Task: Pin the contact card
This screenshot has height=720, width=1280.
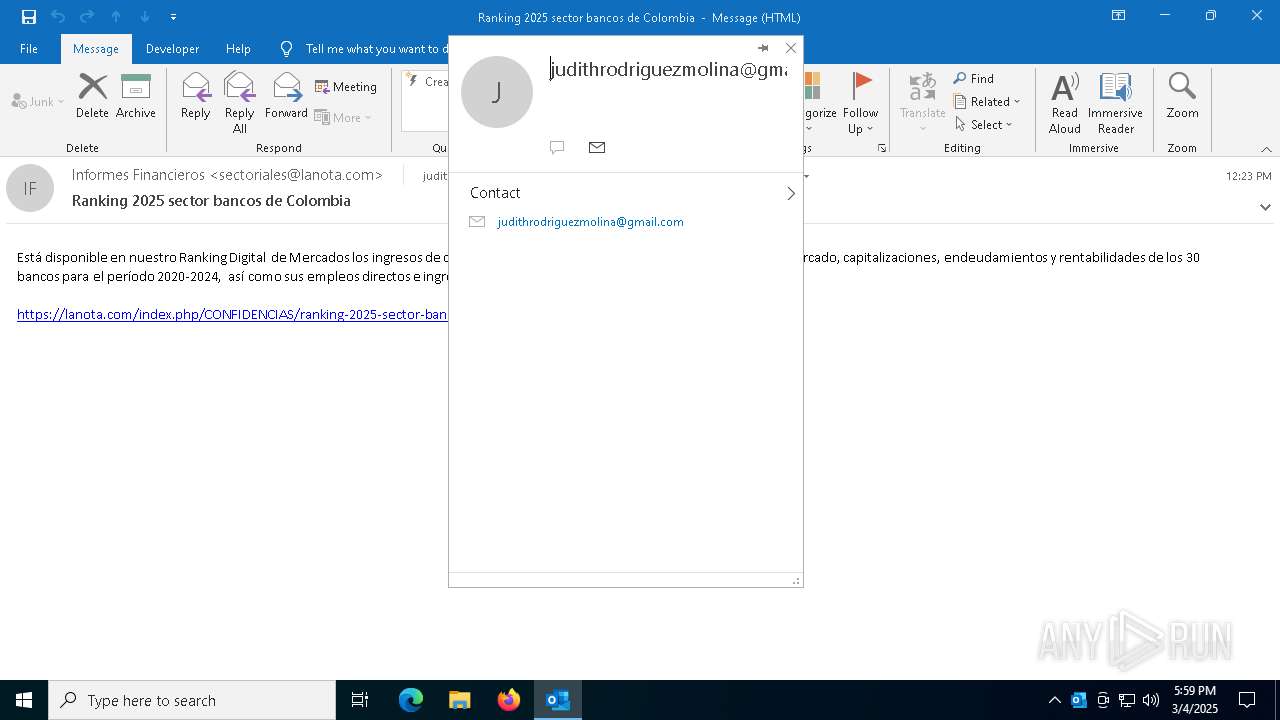Action: click(x=763, y=48)
